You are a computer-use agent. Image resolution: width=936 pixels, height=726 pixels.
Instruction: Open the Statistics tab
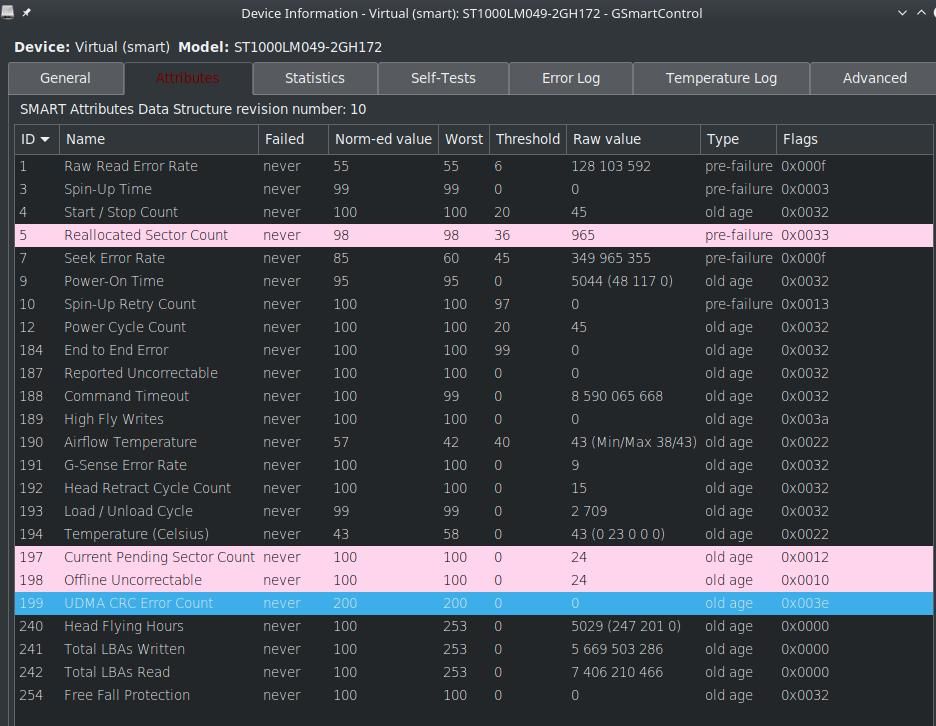pyautogui.click(x=315, y=78)
